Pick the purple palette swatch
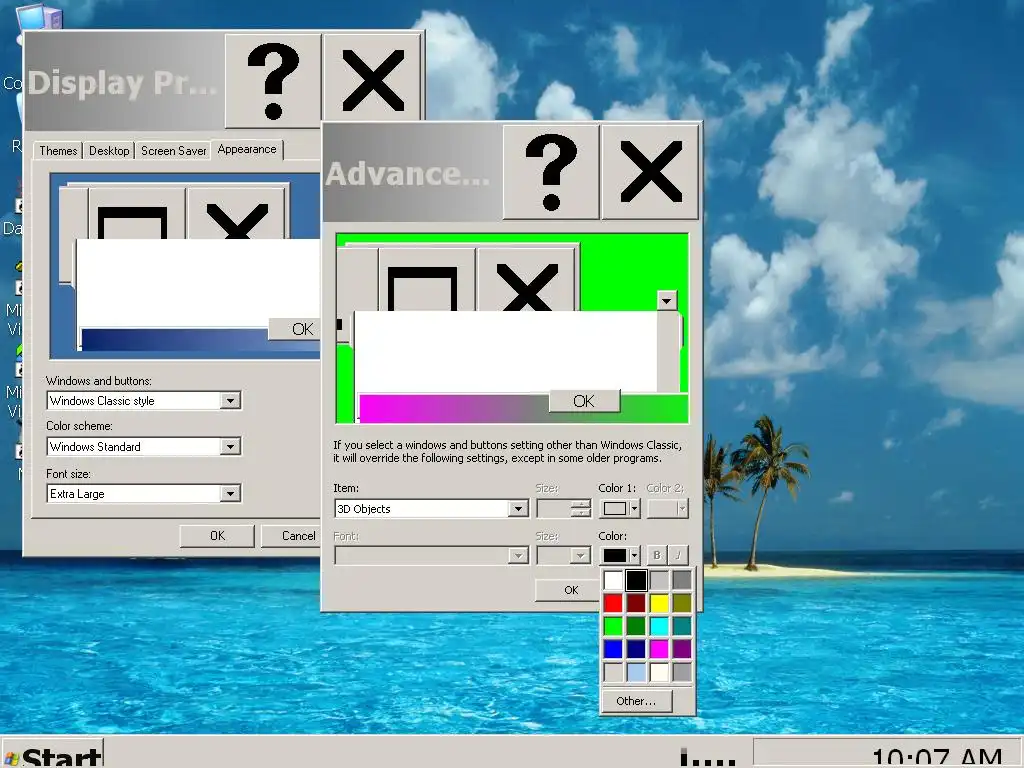This screenshot has width=1024, height=768. click(682, 648)
